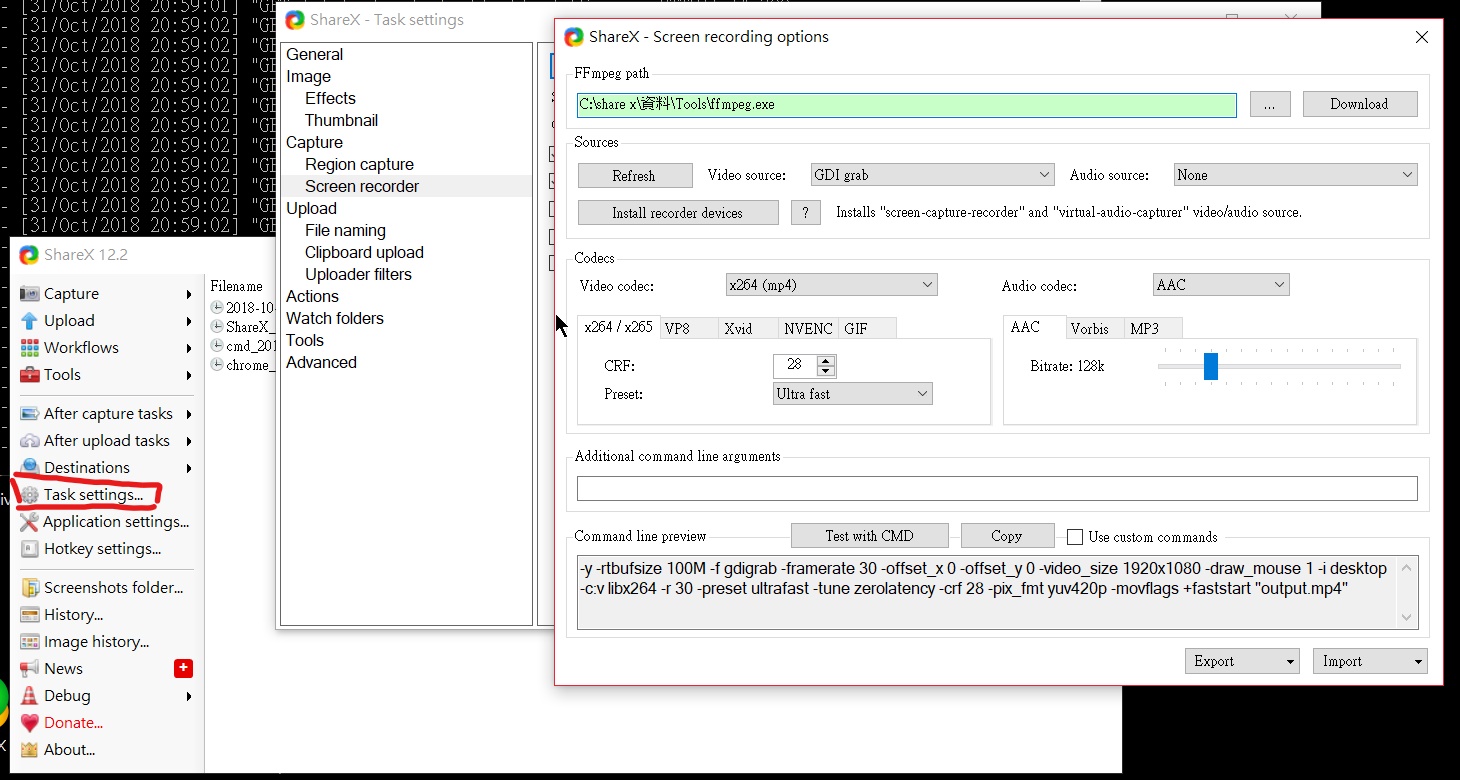Open the Video codec dropdown
Screen dimensions: 1460x780
coord(831,285)
